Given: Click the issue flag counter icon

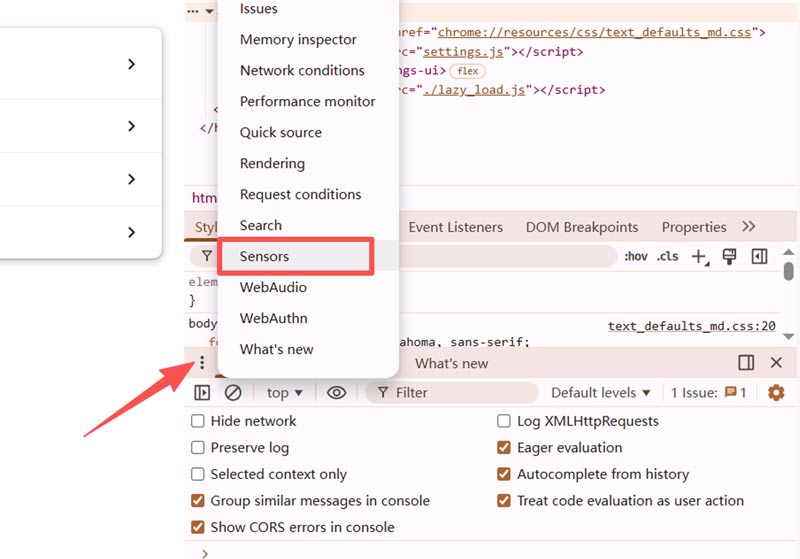Looking at the screenshot, I should tap(731, 392).
